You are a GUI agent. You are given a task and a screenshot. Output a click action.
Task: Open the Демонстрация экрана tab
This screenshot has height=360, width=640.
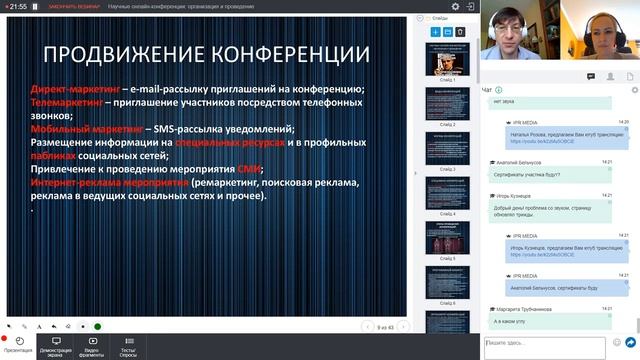pyautogui.click(x=56, y=347)
